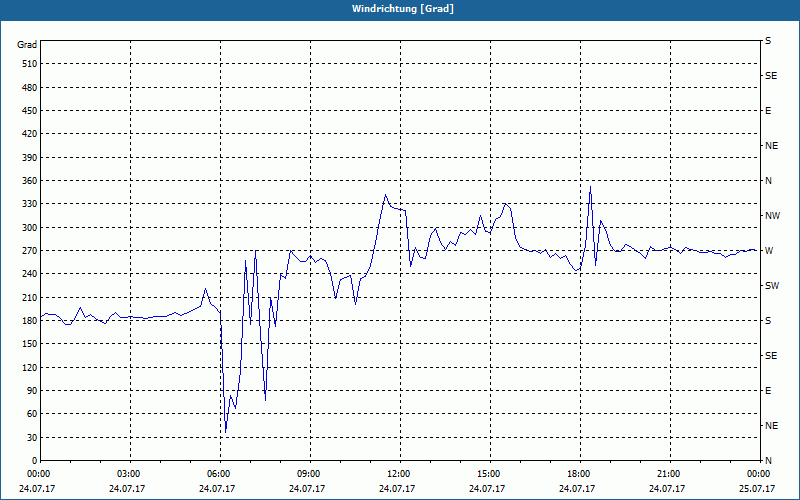Viewport: 800px width, 500px height.
Task: Click the E compass label beside 90 gridline
Action: pos(768,391)
